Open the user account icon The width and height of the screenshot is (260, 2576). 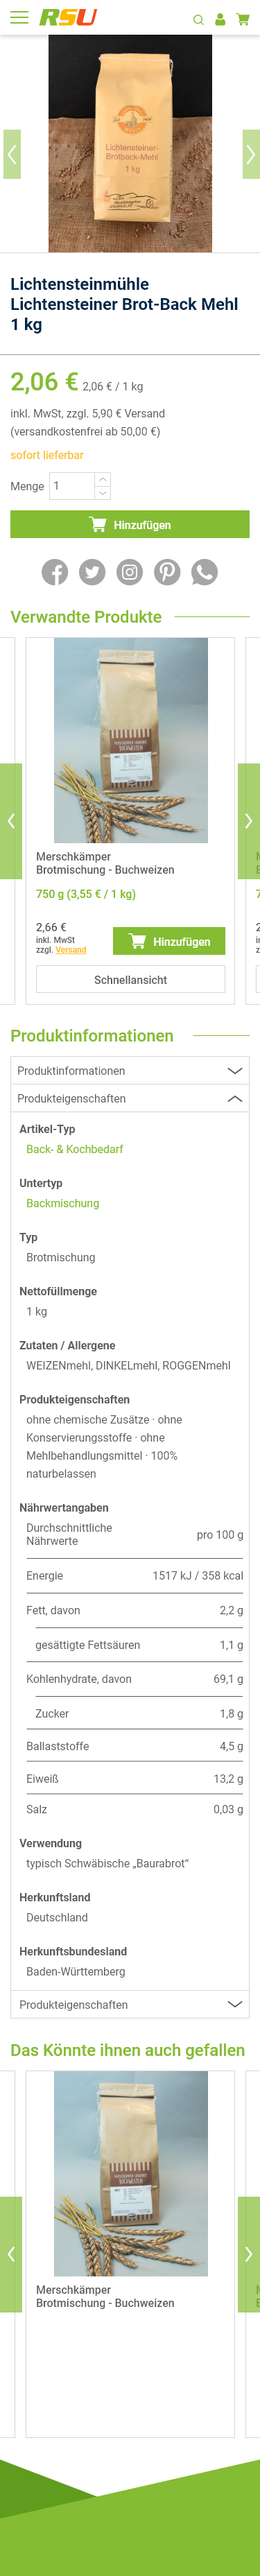coord(220,19)
